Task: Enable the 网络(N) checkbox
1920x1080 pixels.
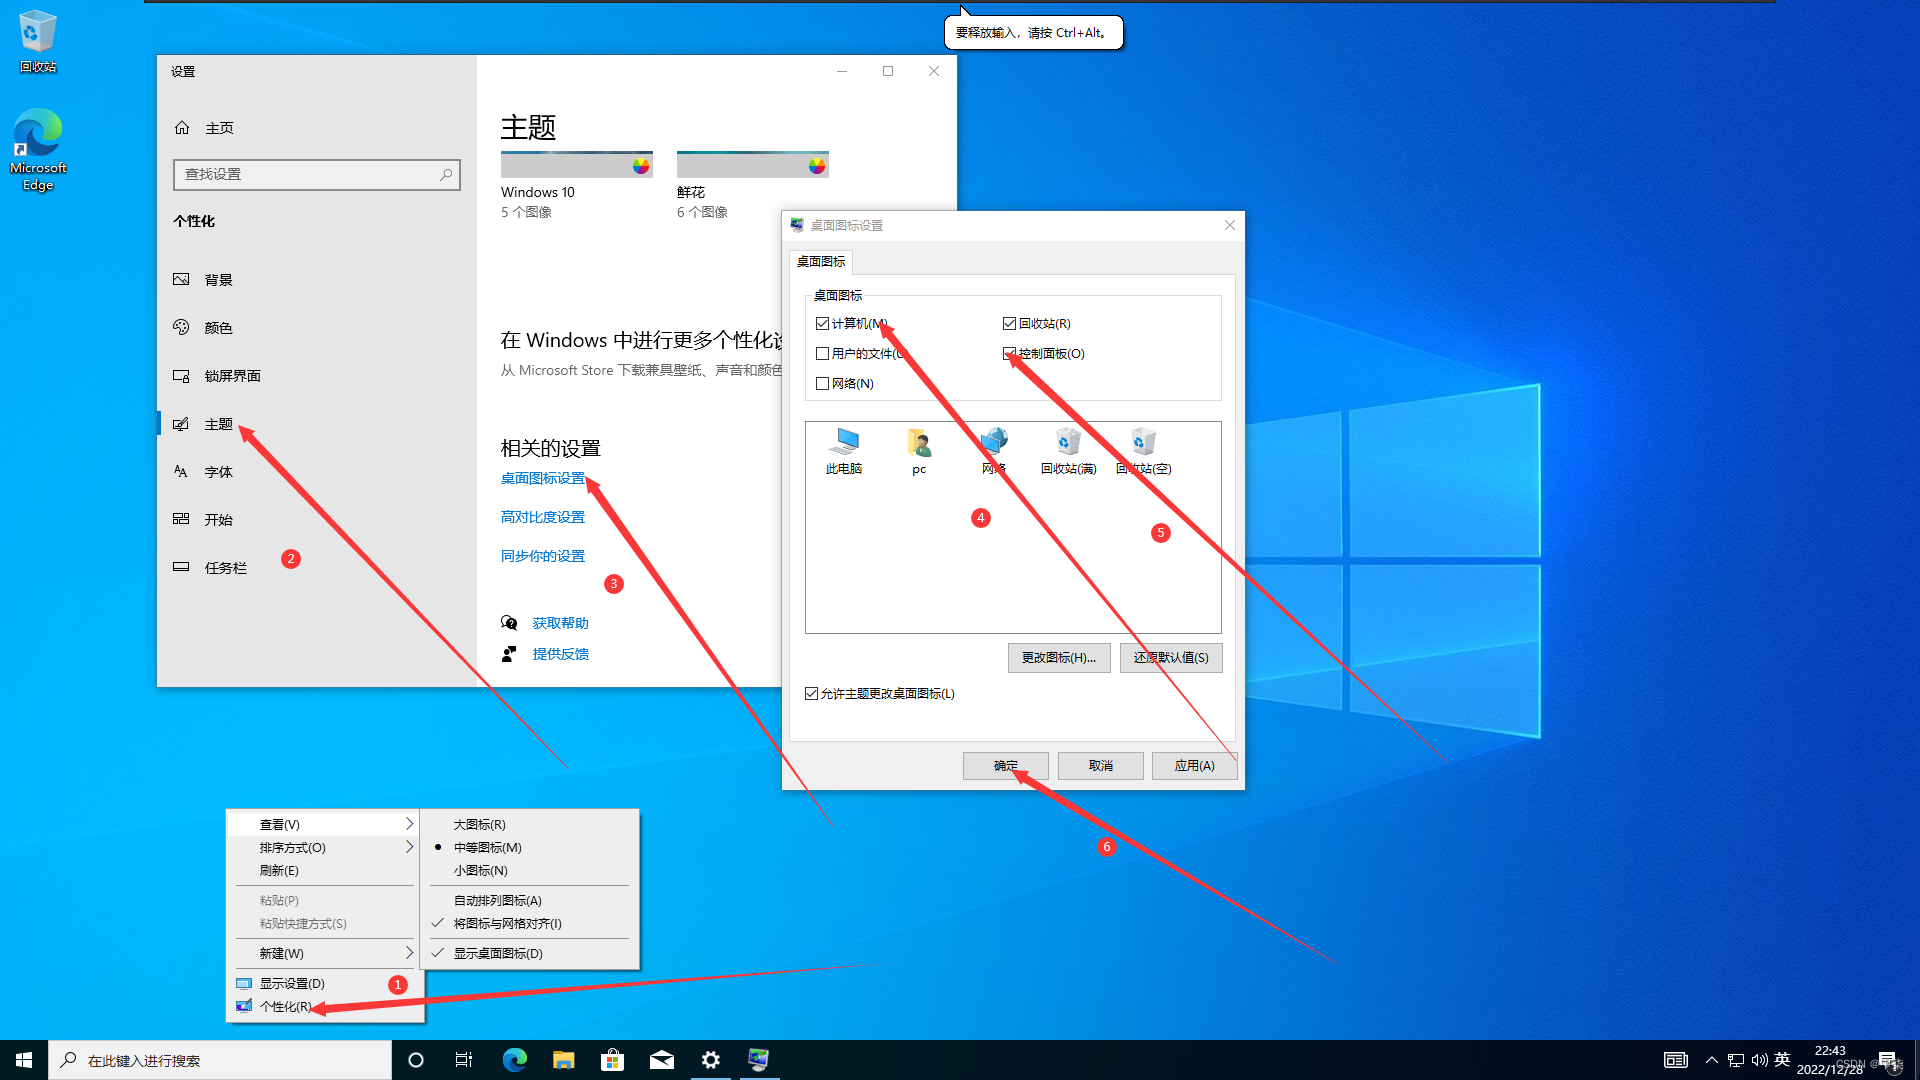Action: click(x=822, y=384)
